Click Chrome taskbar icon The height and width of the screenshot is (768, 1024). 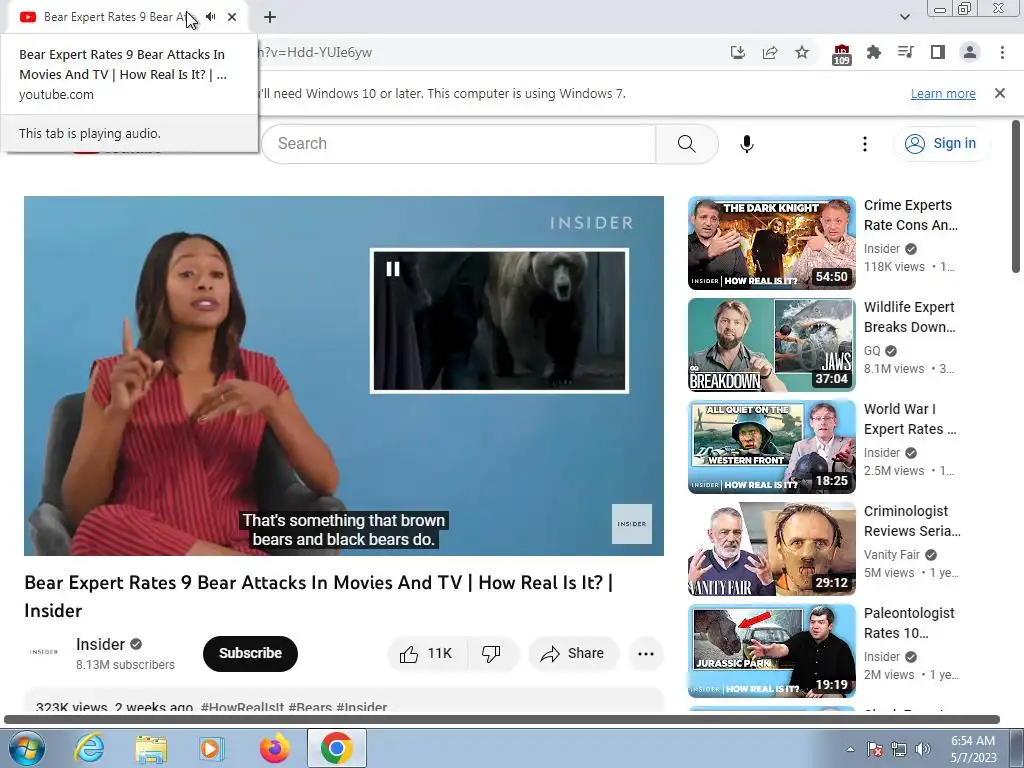click(x=336, y=748)
